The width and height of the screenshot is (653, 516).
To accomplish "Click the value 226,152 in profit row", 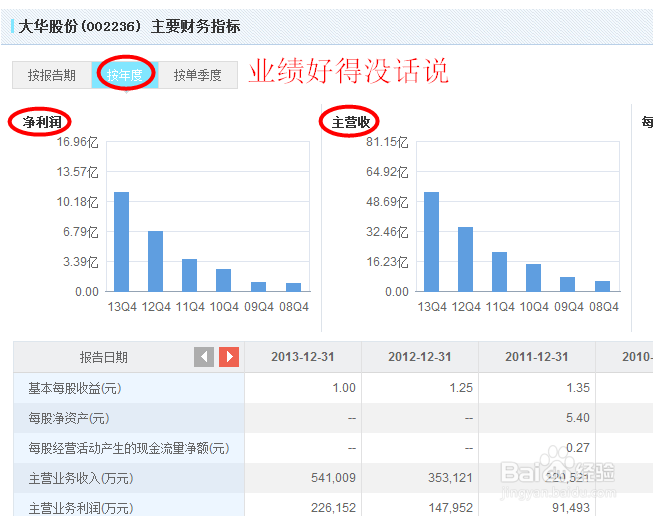I will [334, 508].
